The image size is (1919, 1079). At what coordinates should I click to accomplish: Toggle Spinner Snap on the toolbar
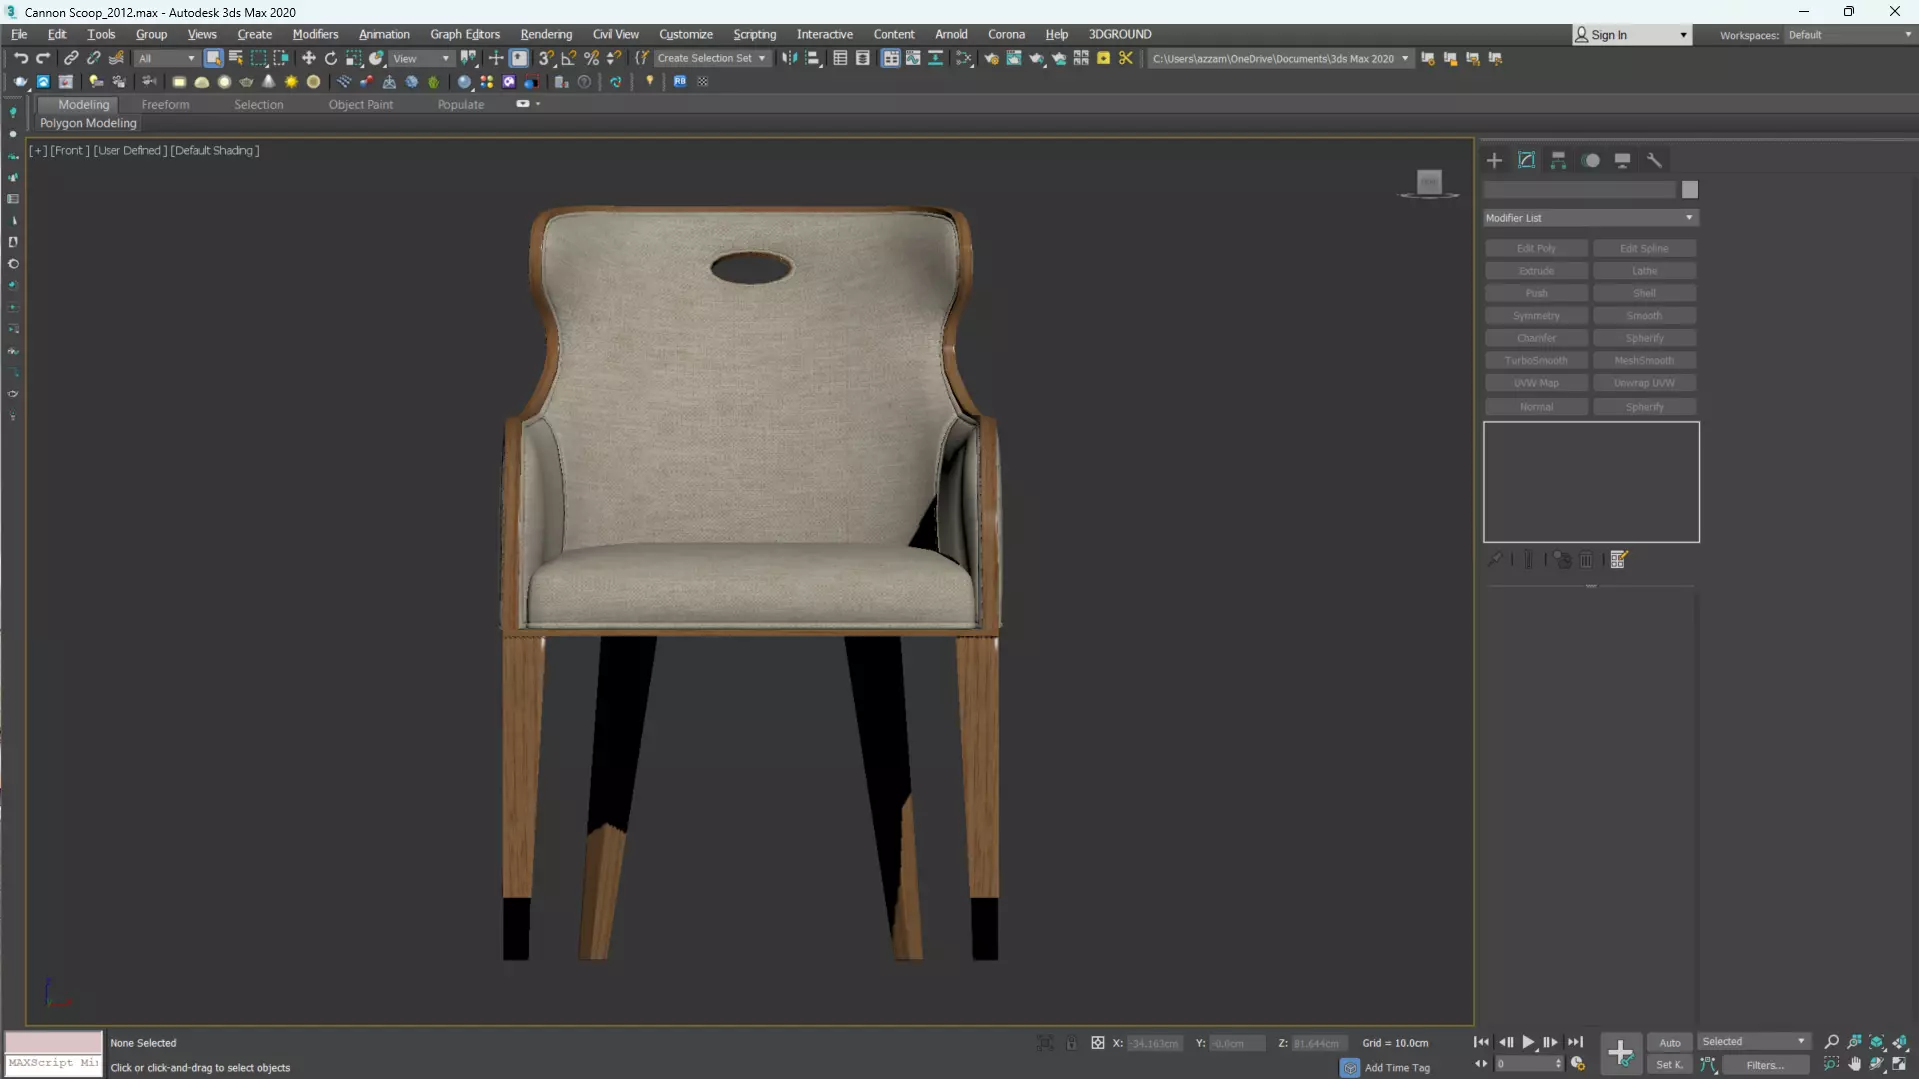[614, 58]
